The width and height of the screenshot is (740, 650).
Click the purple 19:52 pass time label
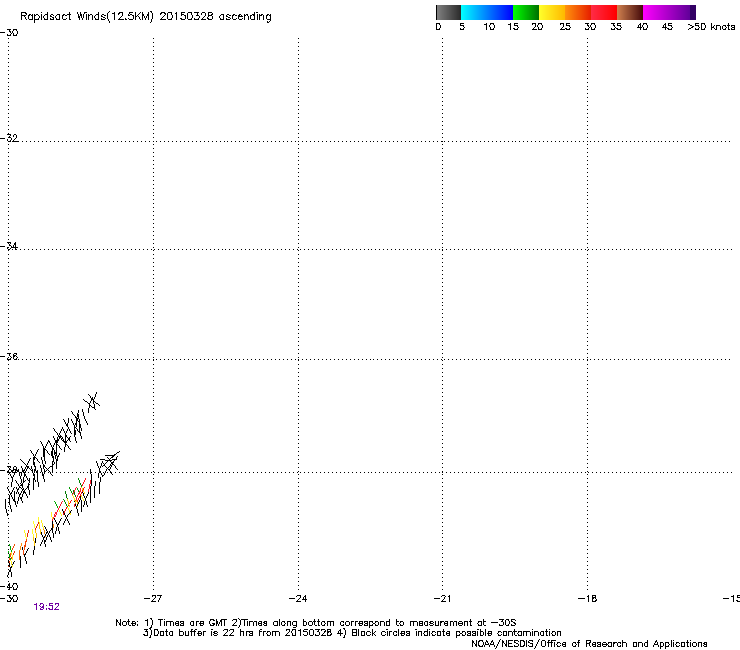coord(46,607)
